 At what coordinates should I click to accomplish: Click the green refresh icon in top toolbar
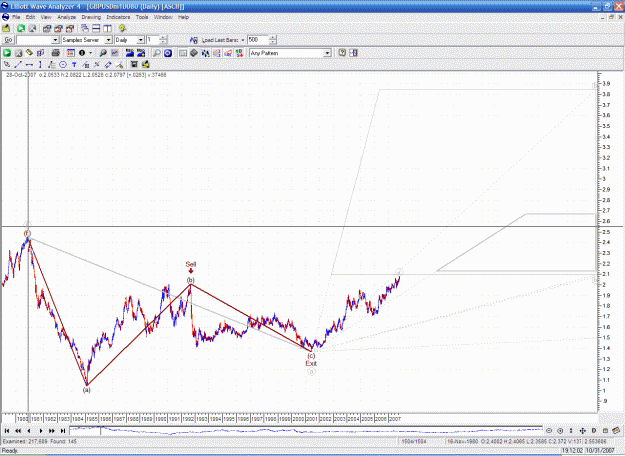(21, 28)
